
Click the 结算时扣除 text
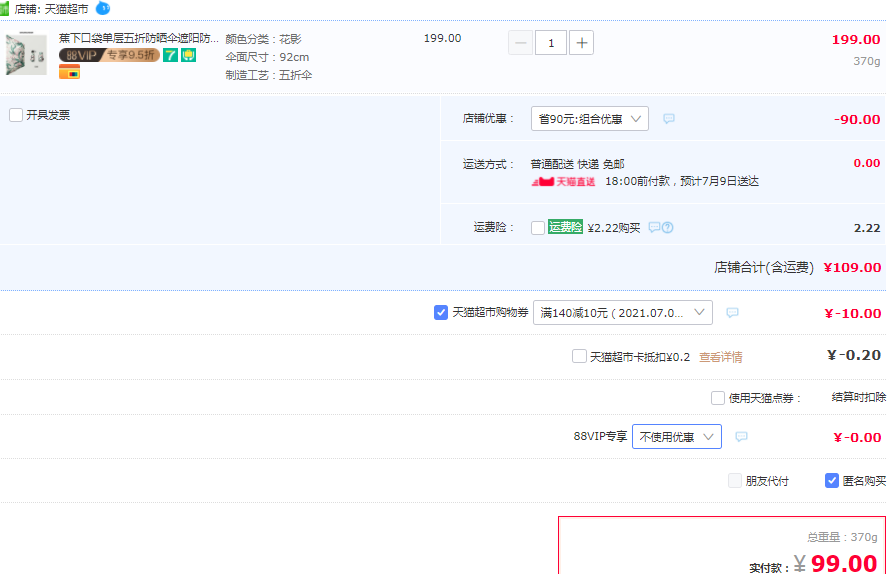[x=859, y=397]
